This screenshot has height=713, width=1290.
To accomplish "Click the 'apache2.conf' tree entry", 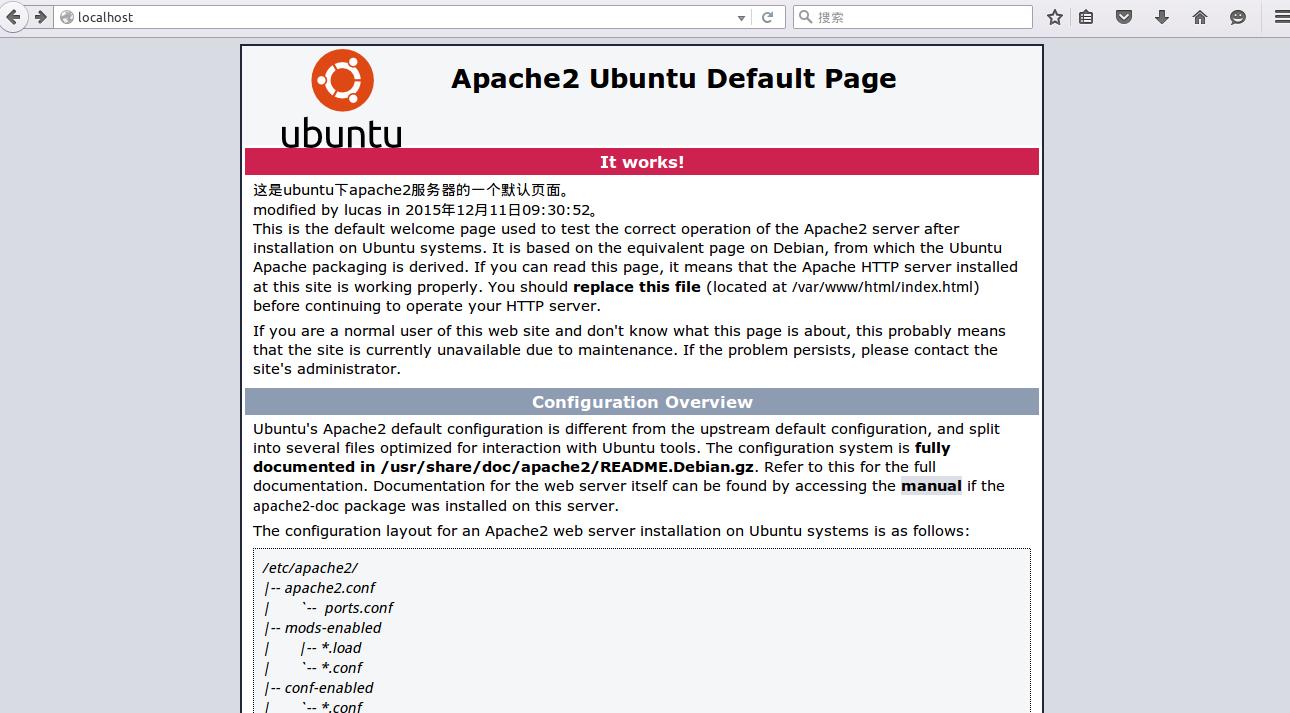I will 329,588.
